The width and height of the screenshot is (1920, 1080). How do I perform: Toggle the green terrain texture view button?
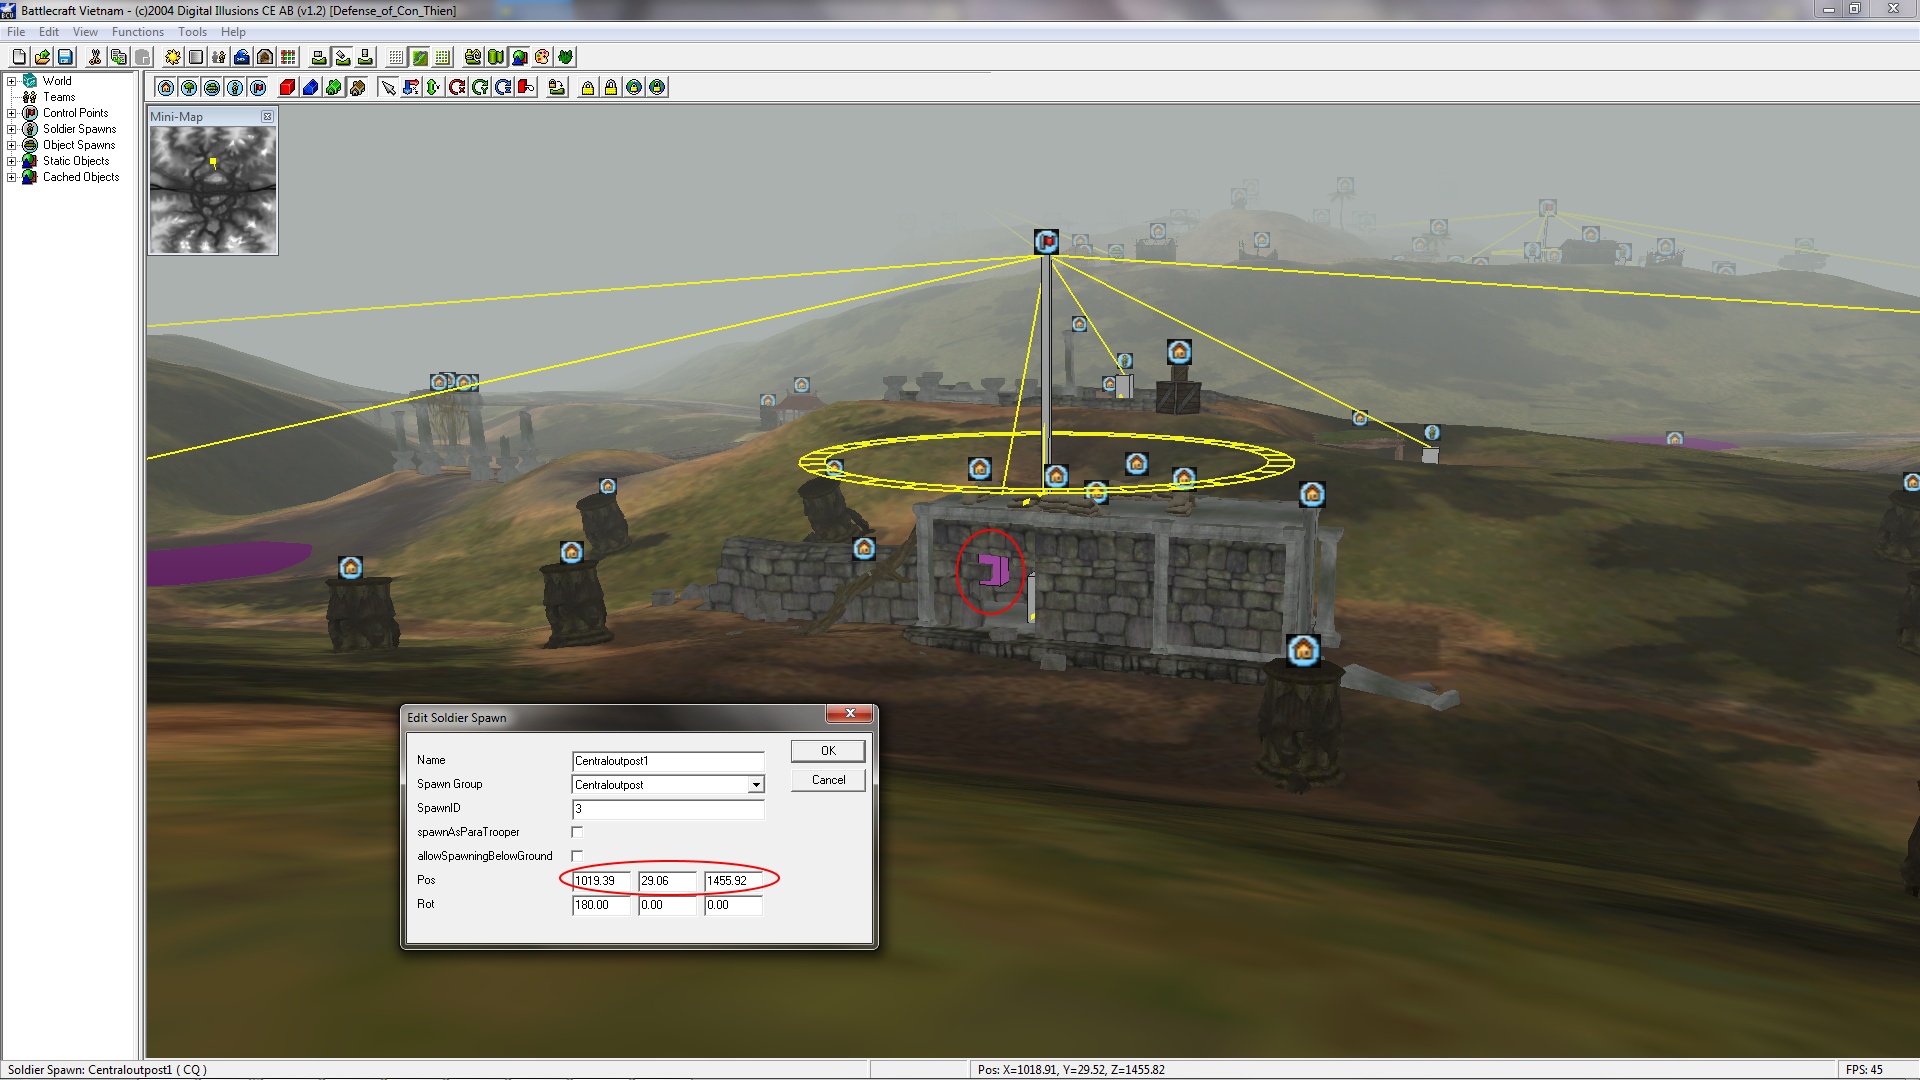point(420,57)
